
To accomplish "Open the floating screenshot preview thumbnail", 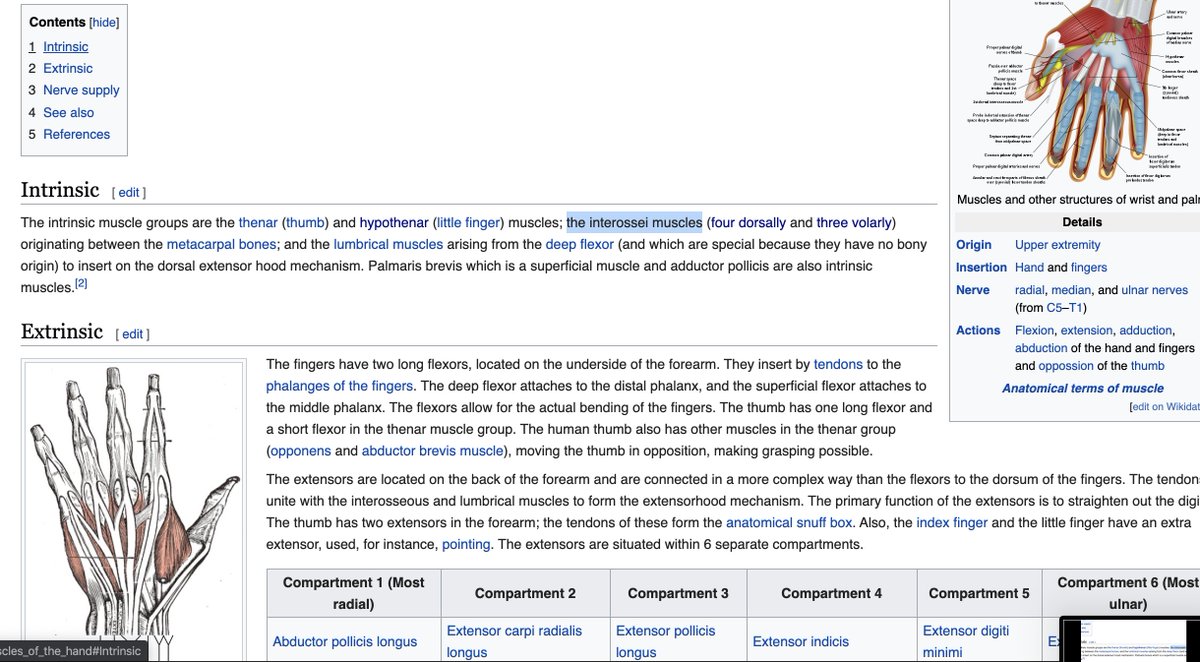I will point(1129,639).
